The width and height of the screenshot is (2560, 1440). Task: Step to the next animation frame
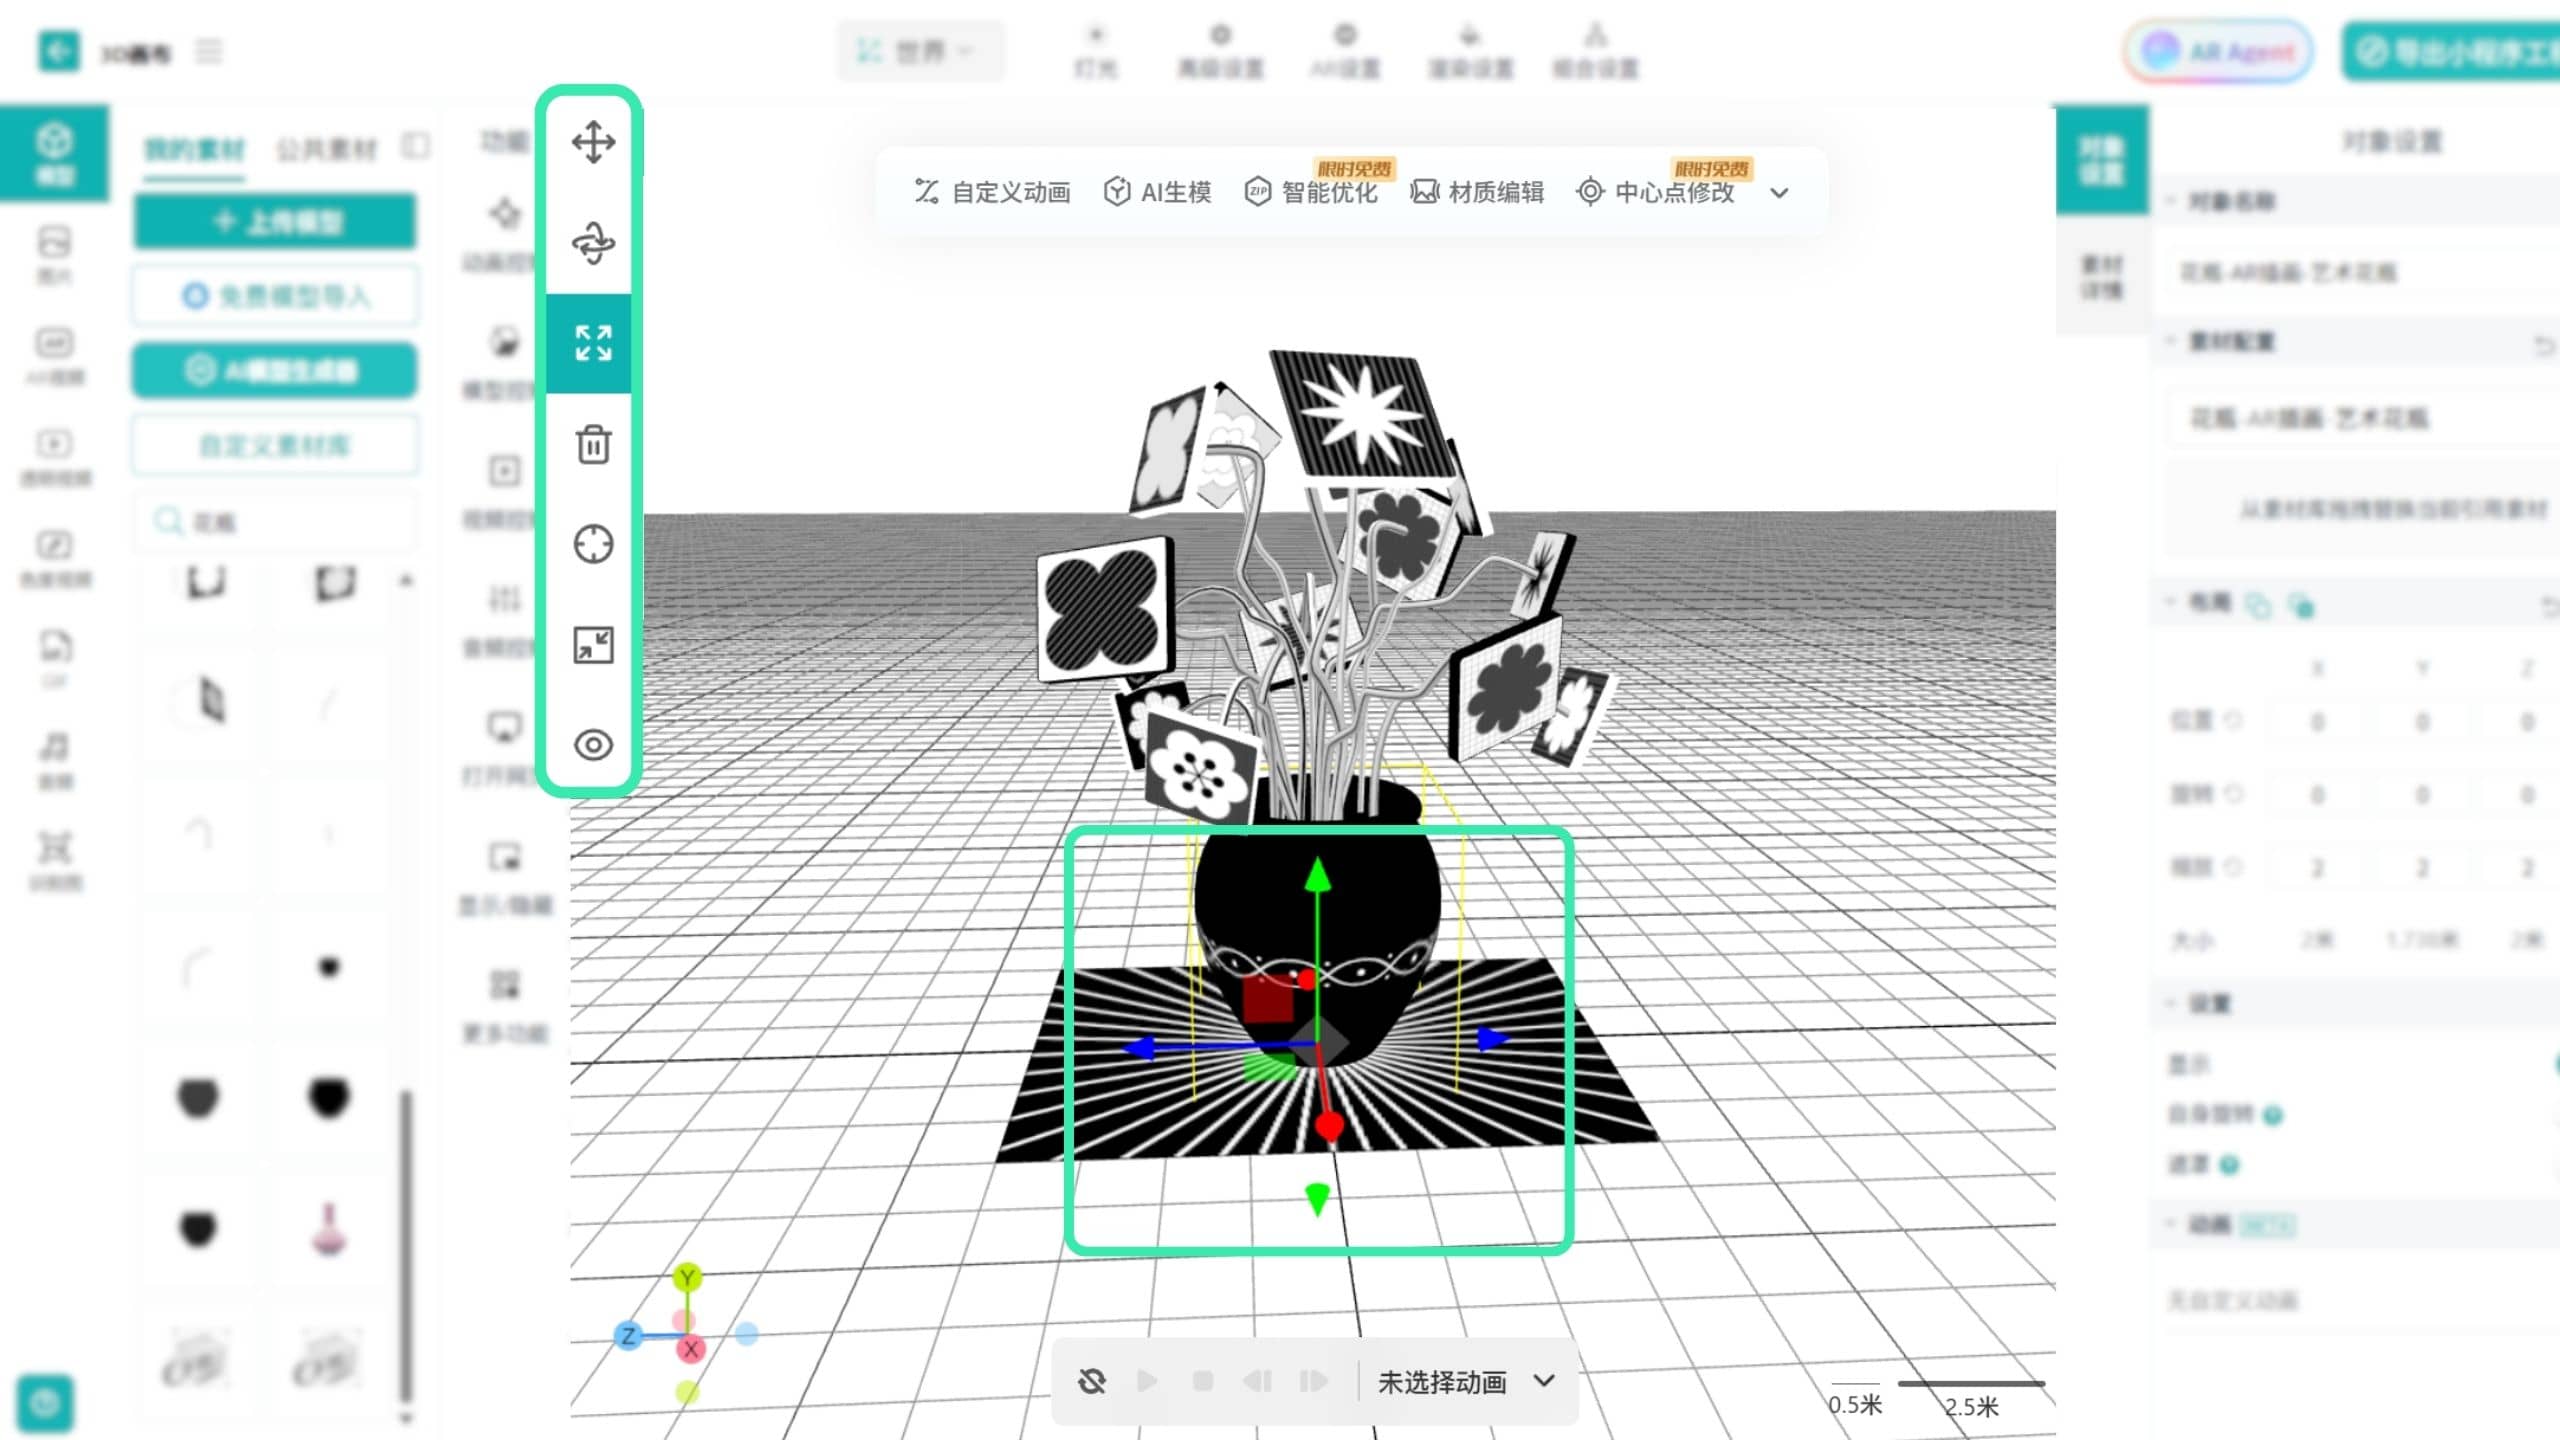click(1313, 1382)
